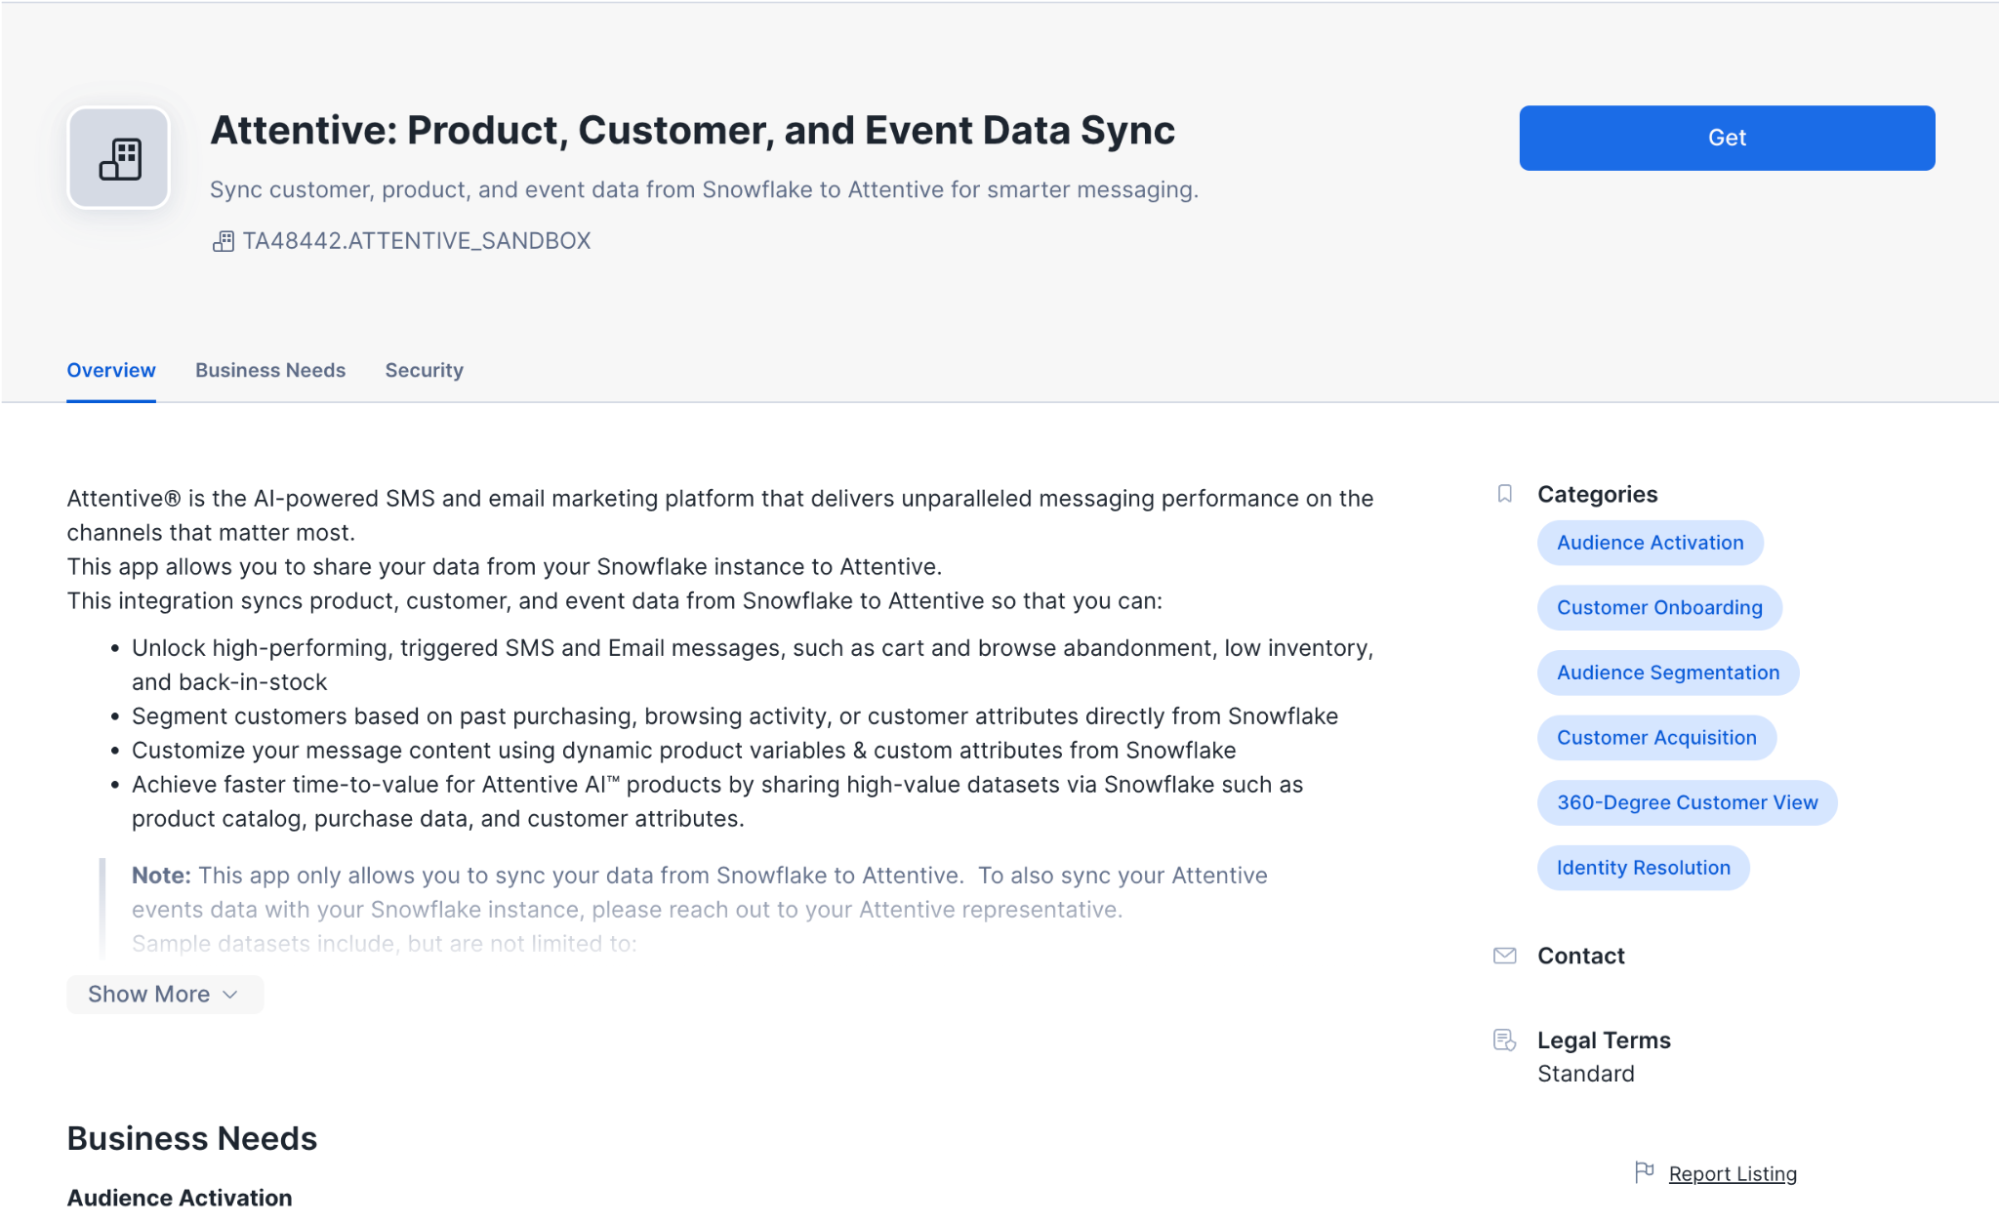Click the bullet starting 'Customize your message content'
The width and height of the screenshot is (1999, 1218).
coord(683,750)
